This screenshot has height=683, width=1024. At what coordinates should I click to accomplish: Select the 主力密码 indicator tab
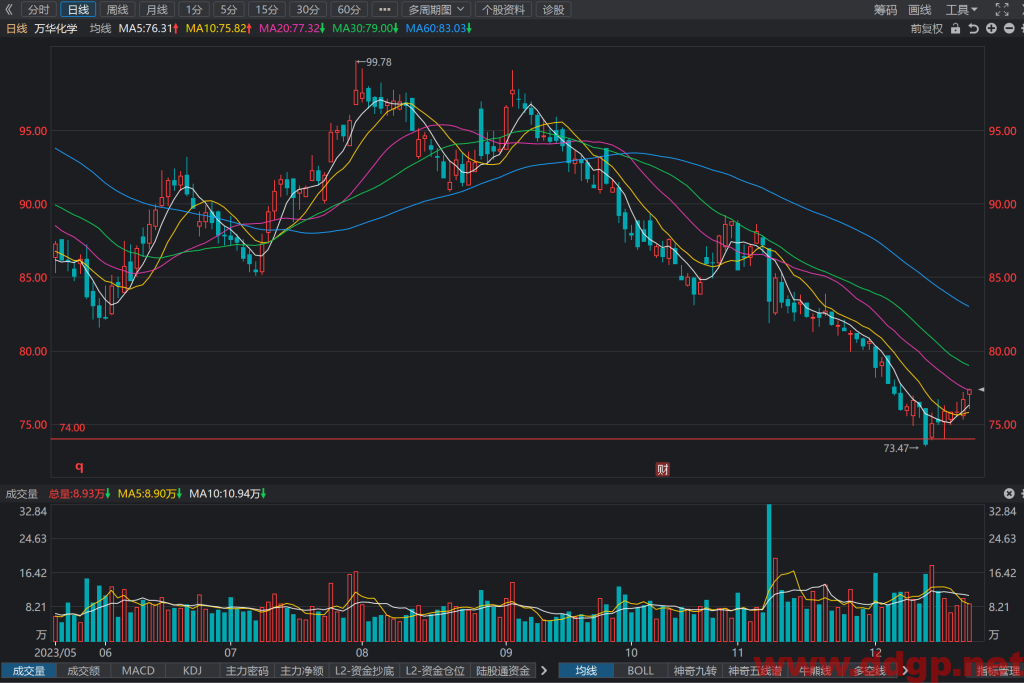click(247, 671)
